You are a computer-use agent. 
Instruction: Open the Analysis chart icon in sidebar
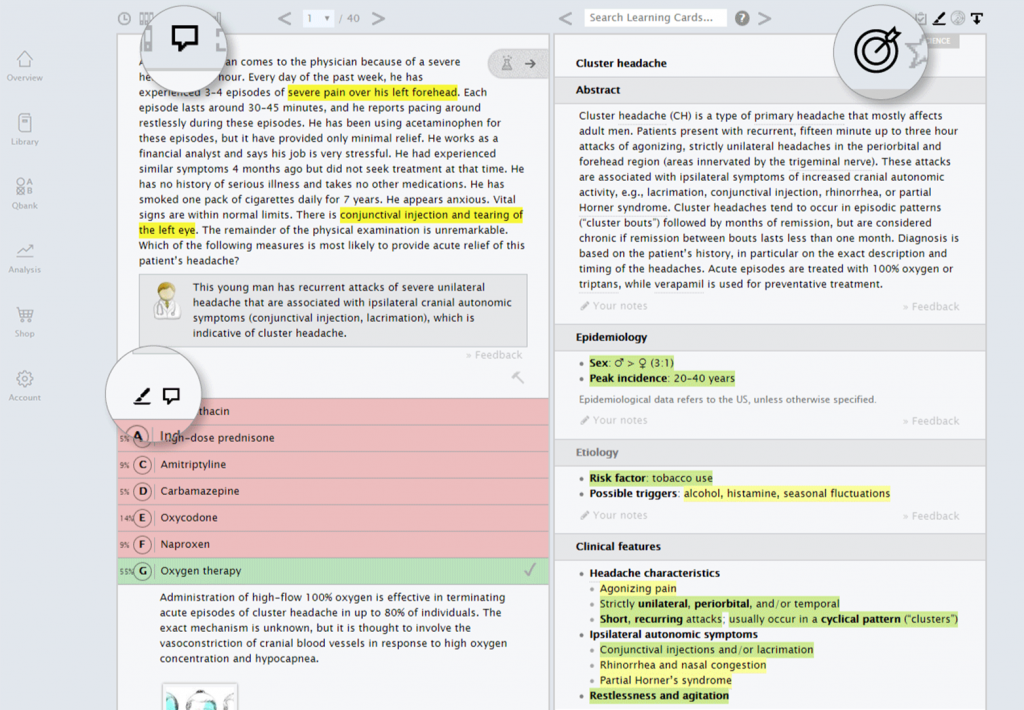(x=25, y=257)
